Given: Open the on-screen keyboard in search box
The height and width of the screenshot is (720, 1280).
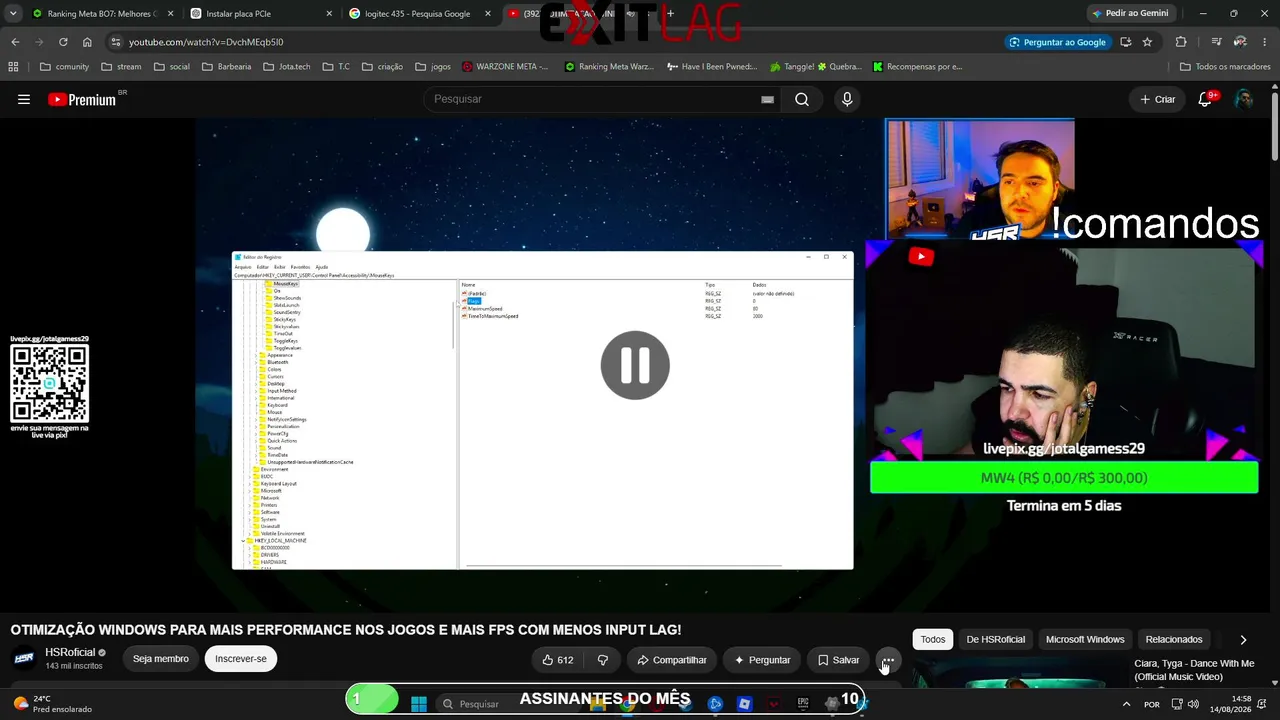Looking at the screenshot, I should pos(767,99).
